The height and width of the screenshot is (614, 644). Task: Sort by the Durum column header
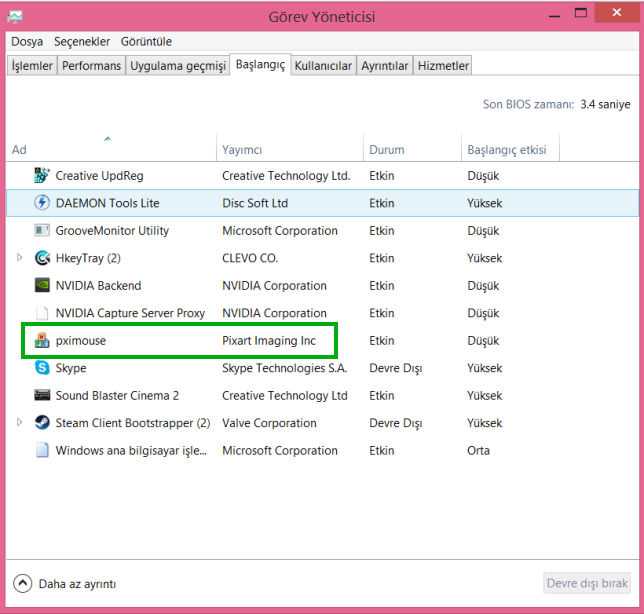(412, 148)
